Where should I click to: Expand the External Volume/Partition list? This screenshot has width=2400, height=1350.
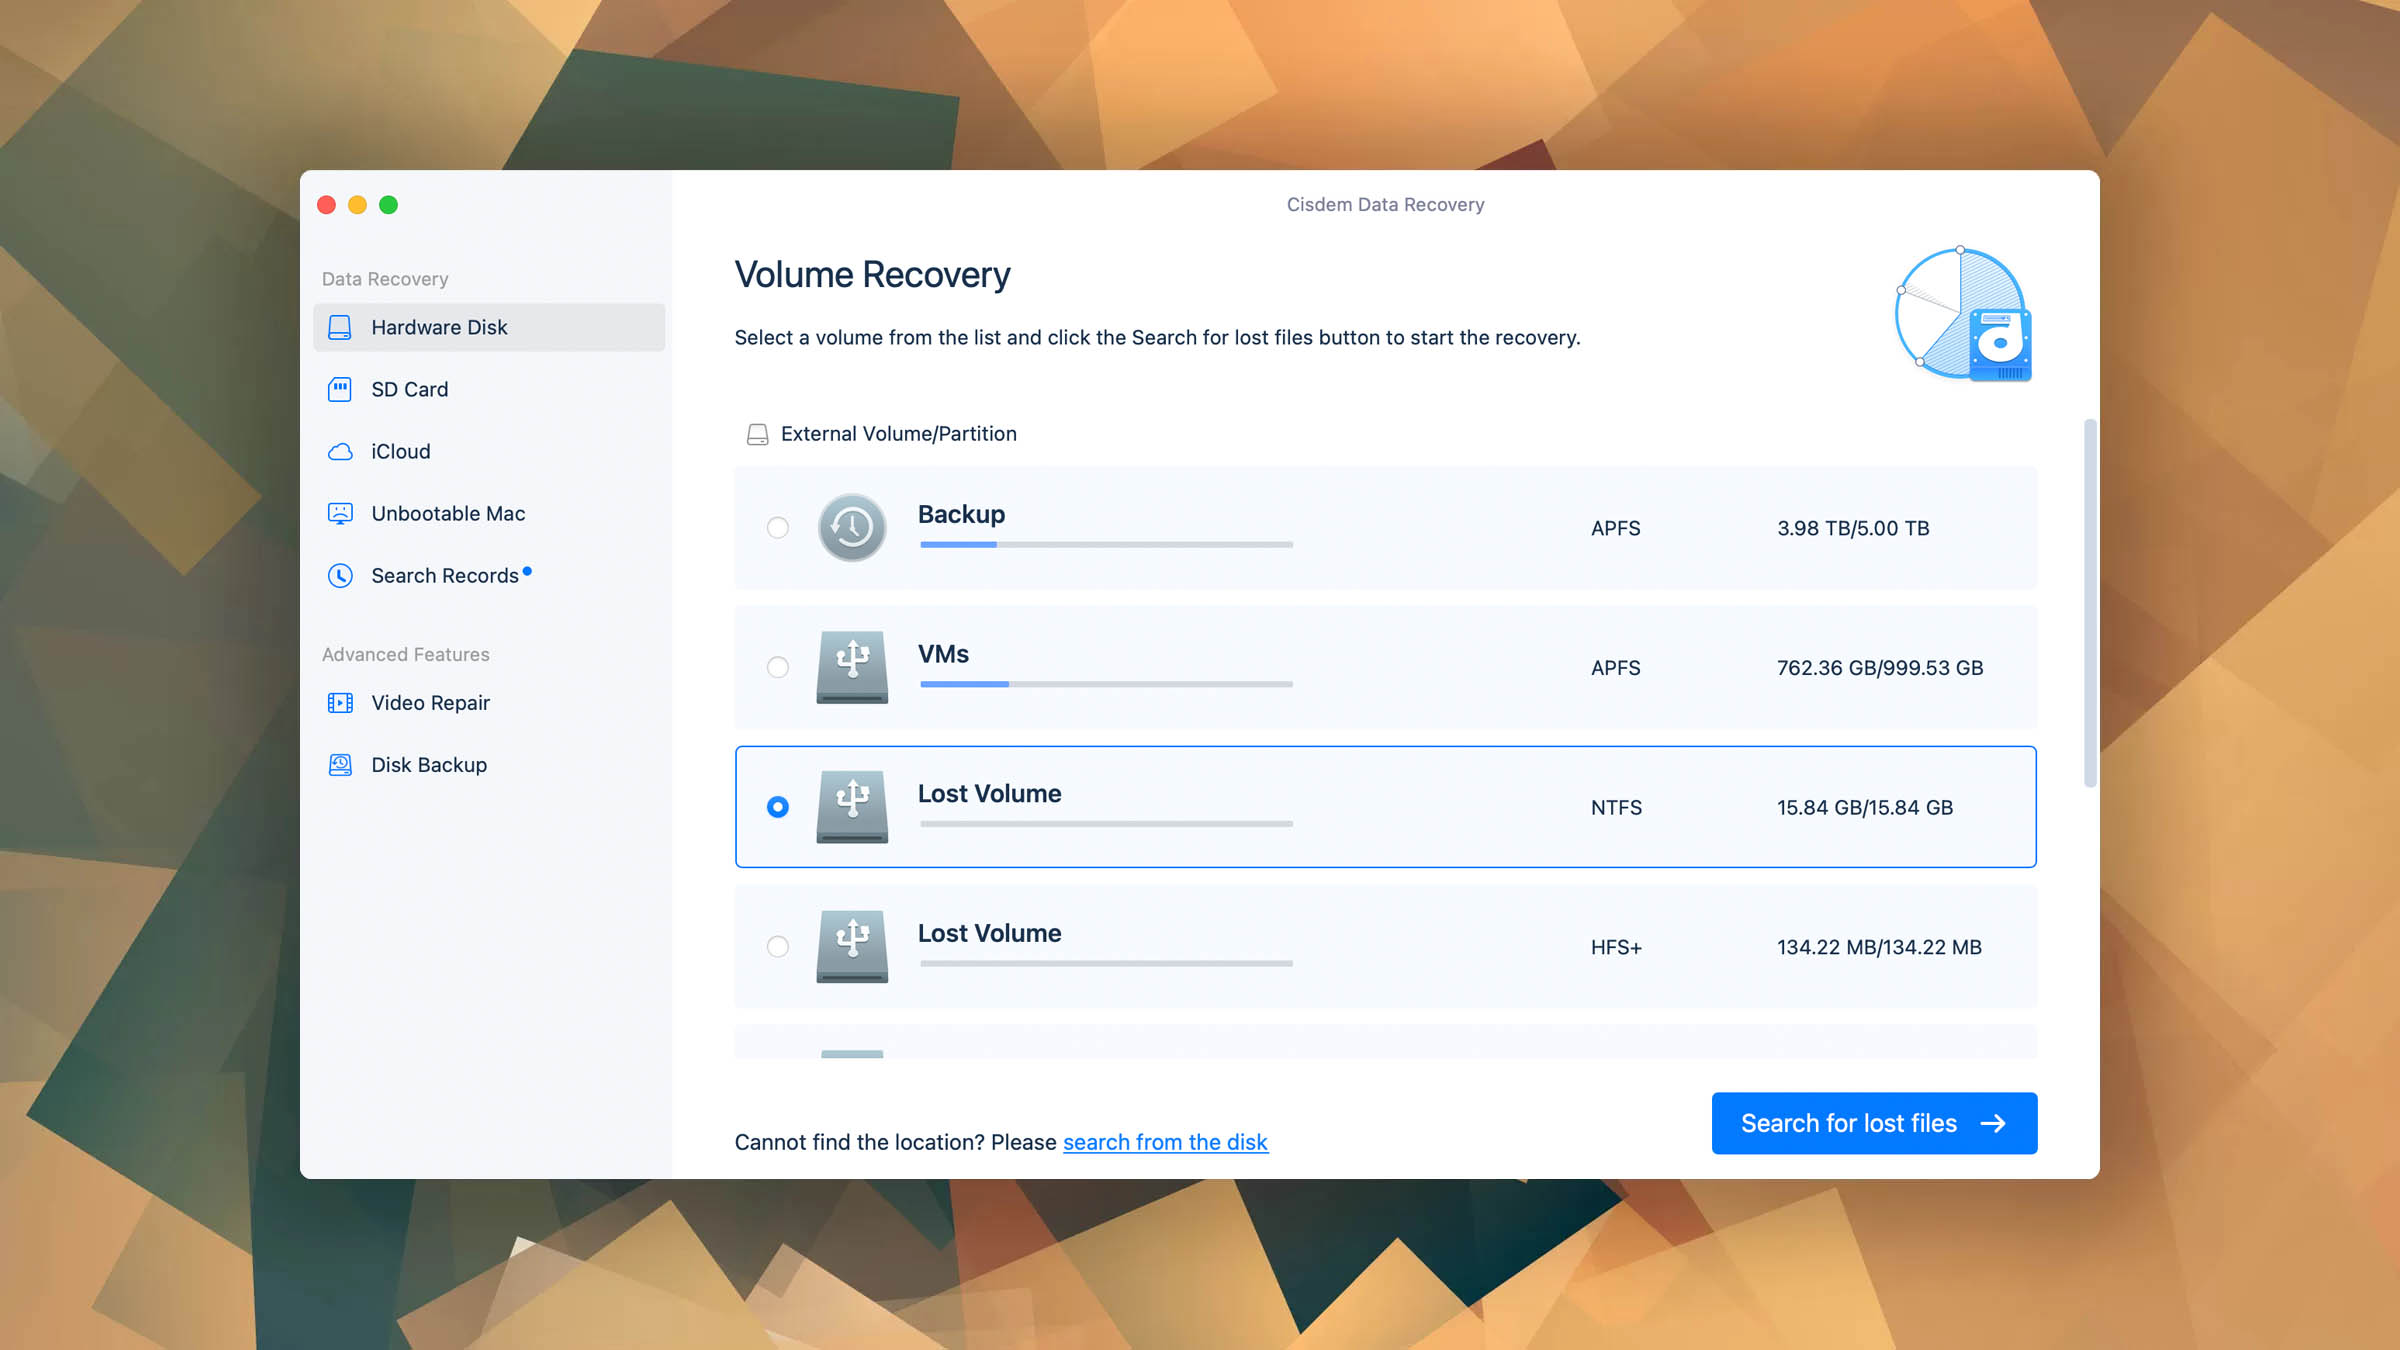pyautogui.click(x=897, y=434)
